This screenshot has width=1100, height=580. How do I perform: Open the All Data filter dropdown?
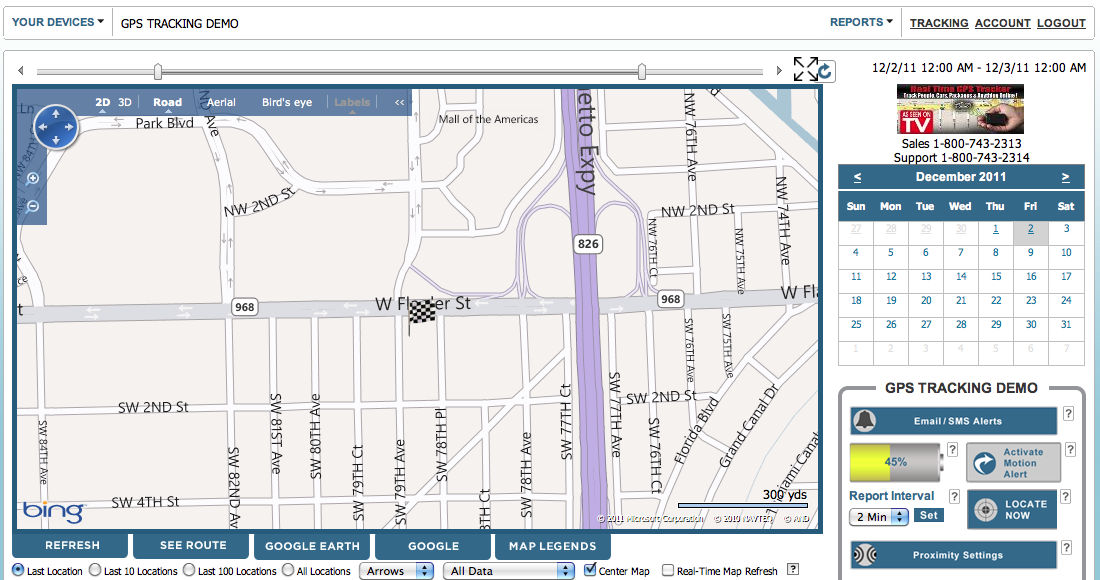click(509, 571)
